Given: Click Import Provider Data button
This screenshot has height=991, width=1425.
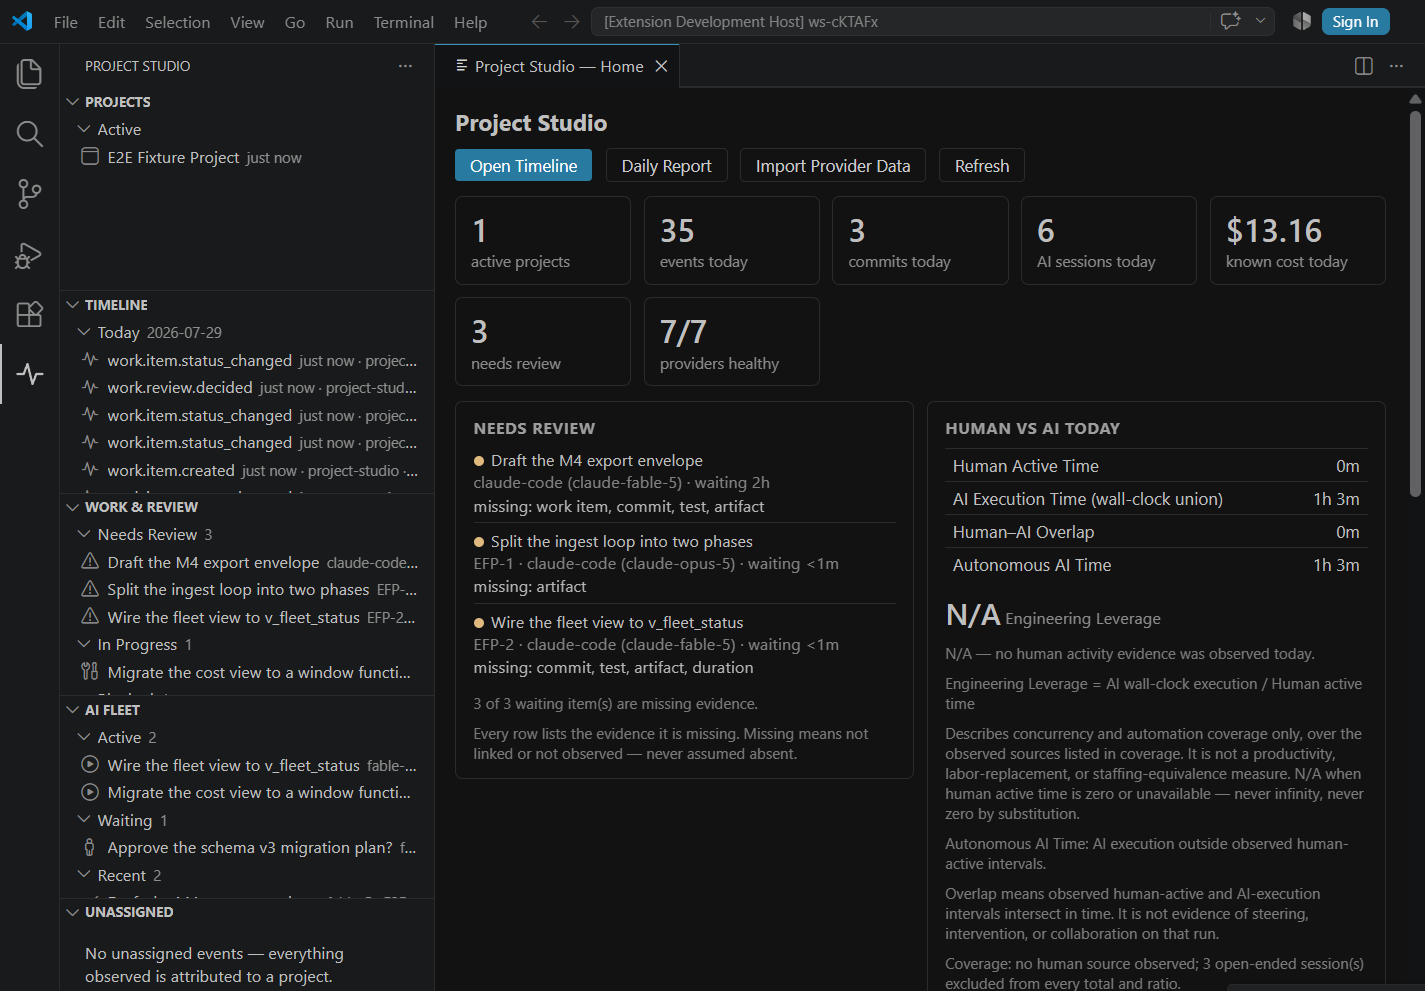Looking at the screenshot, I should pyautogui.click(x=833, y=166).
